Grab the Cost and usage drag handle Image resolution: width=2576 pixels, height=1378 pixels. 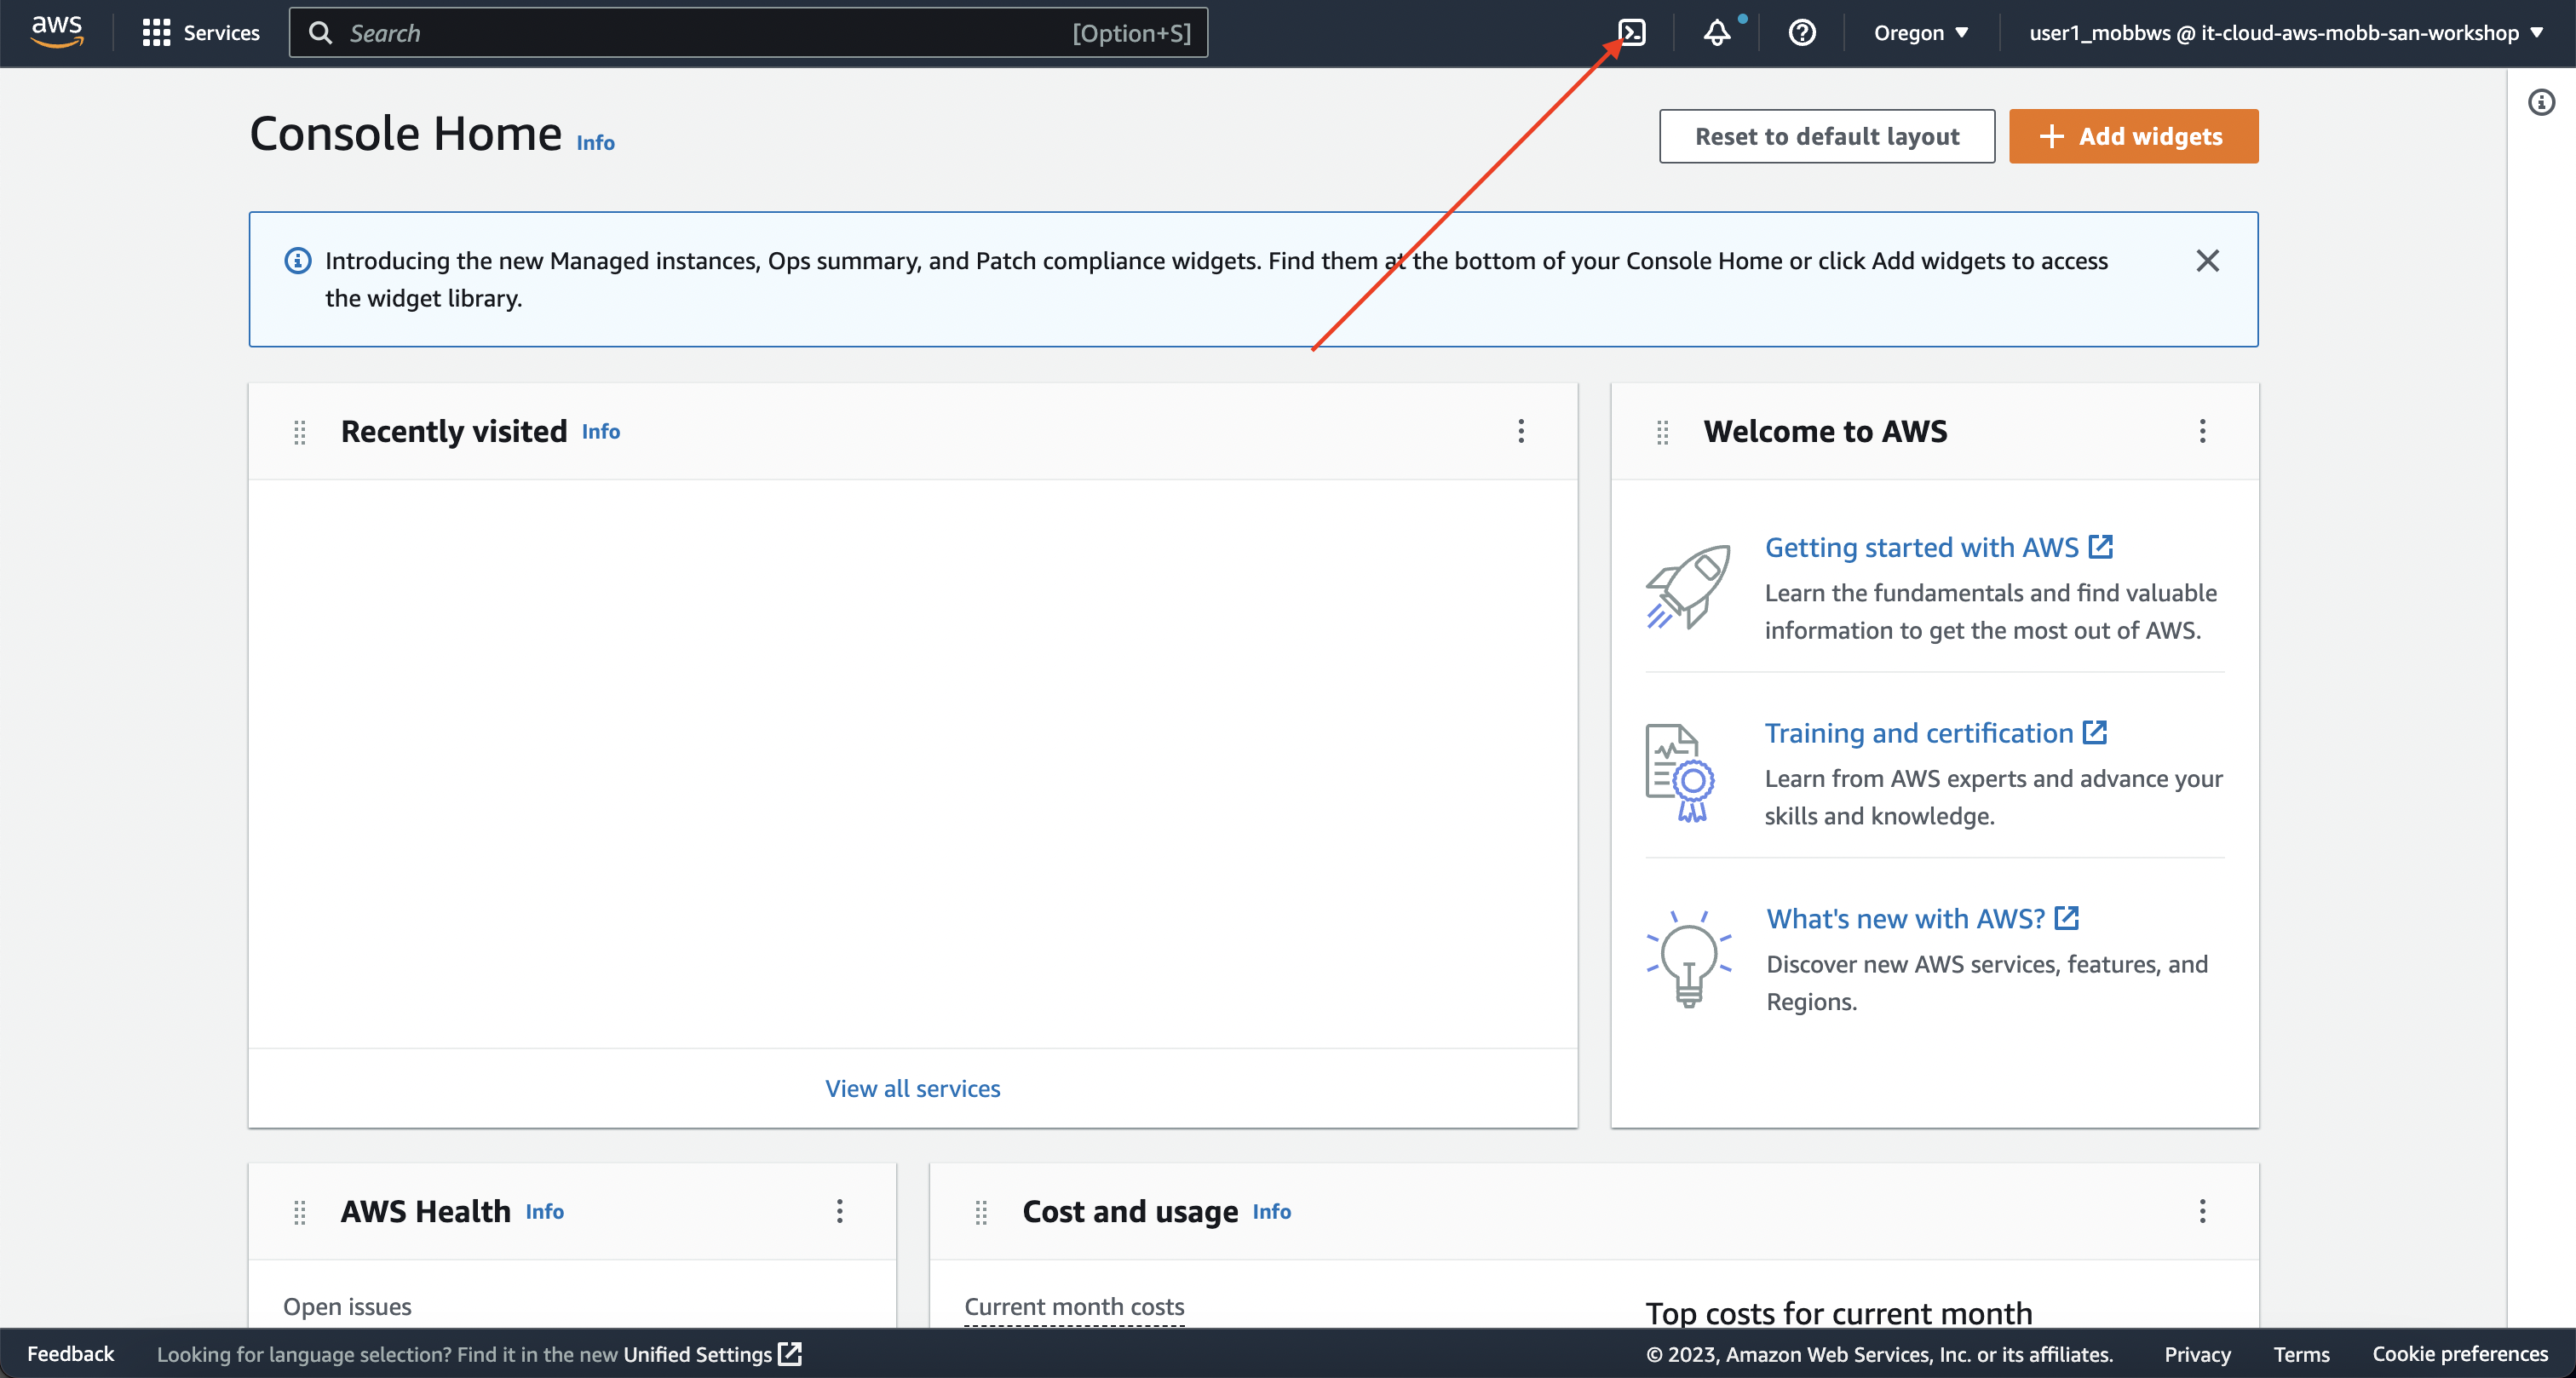(x=981, y=1212)
